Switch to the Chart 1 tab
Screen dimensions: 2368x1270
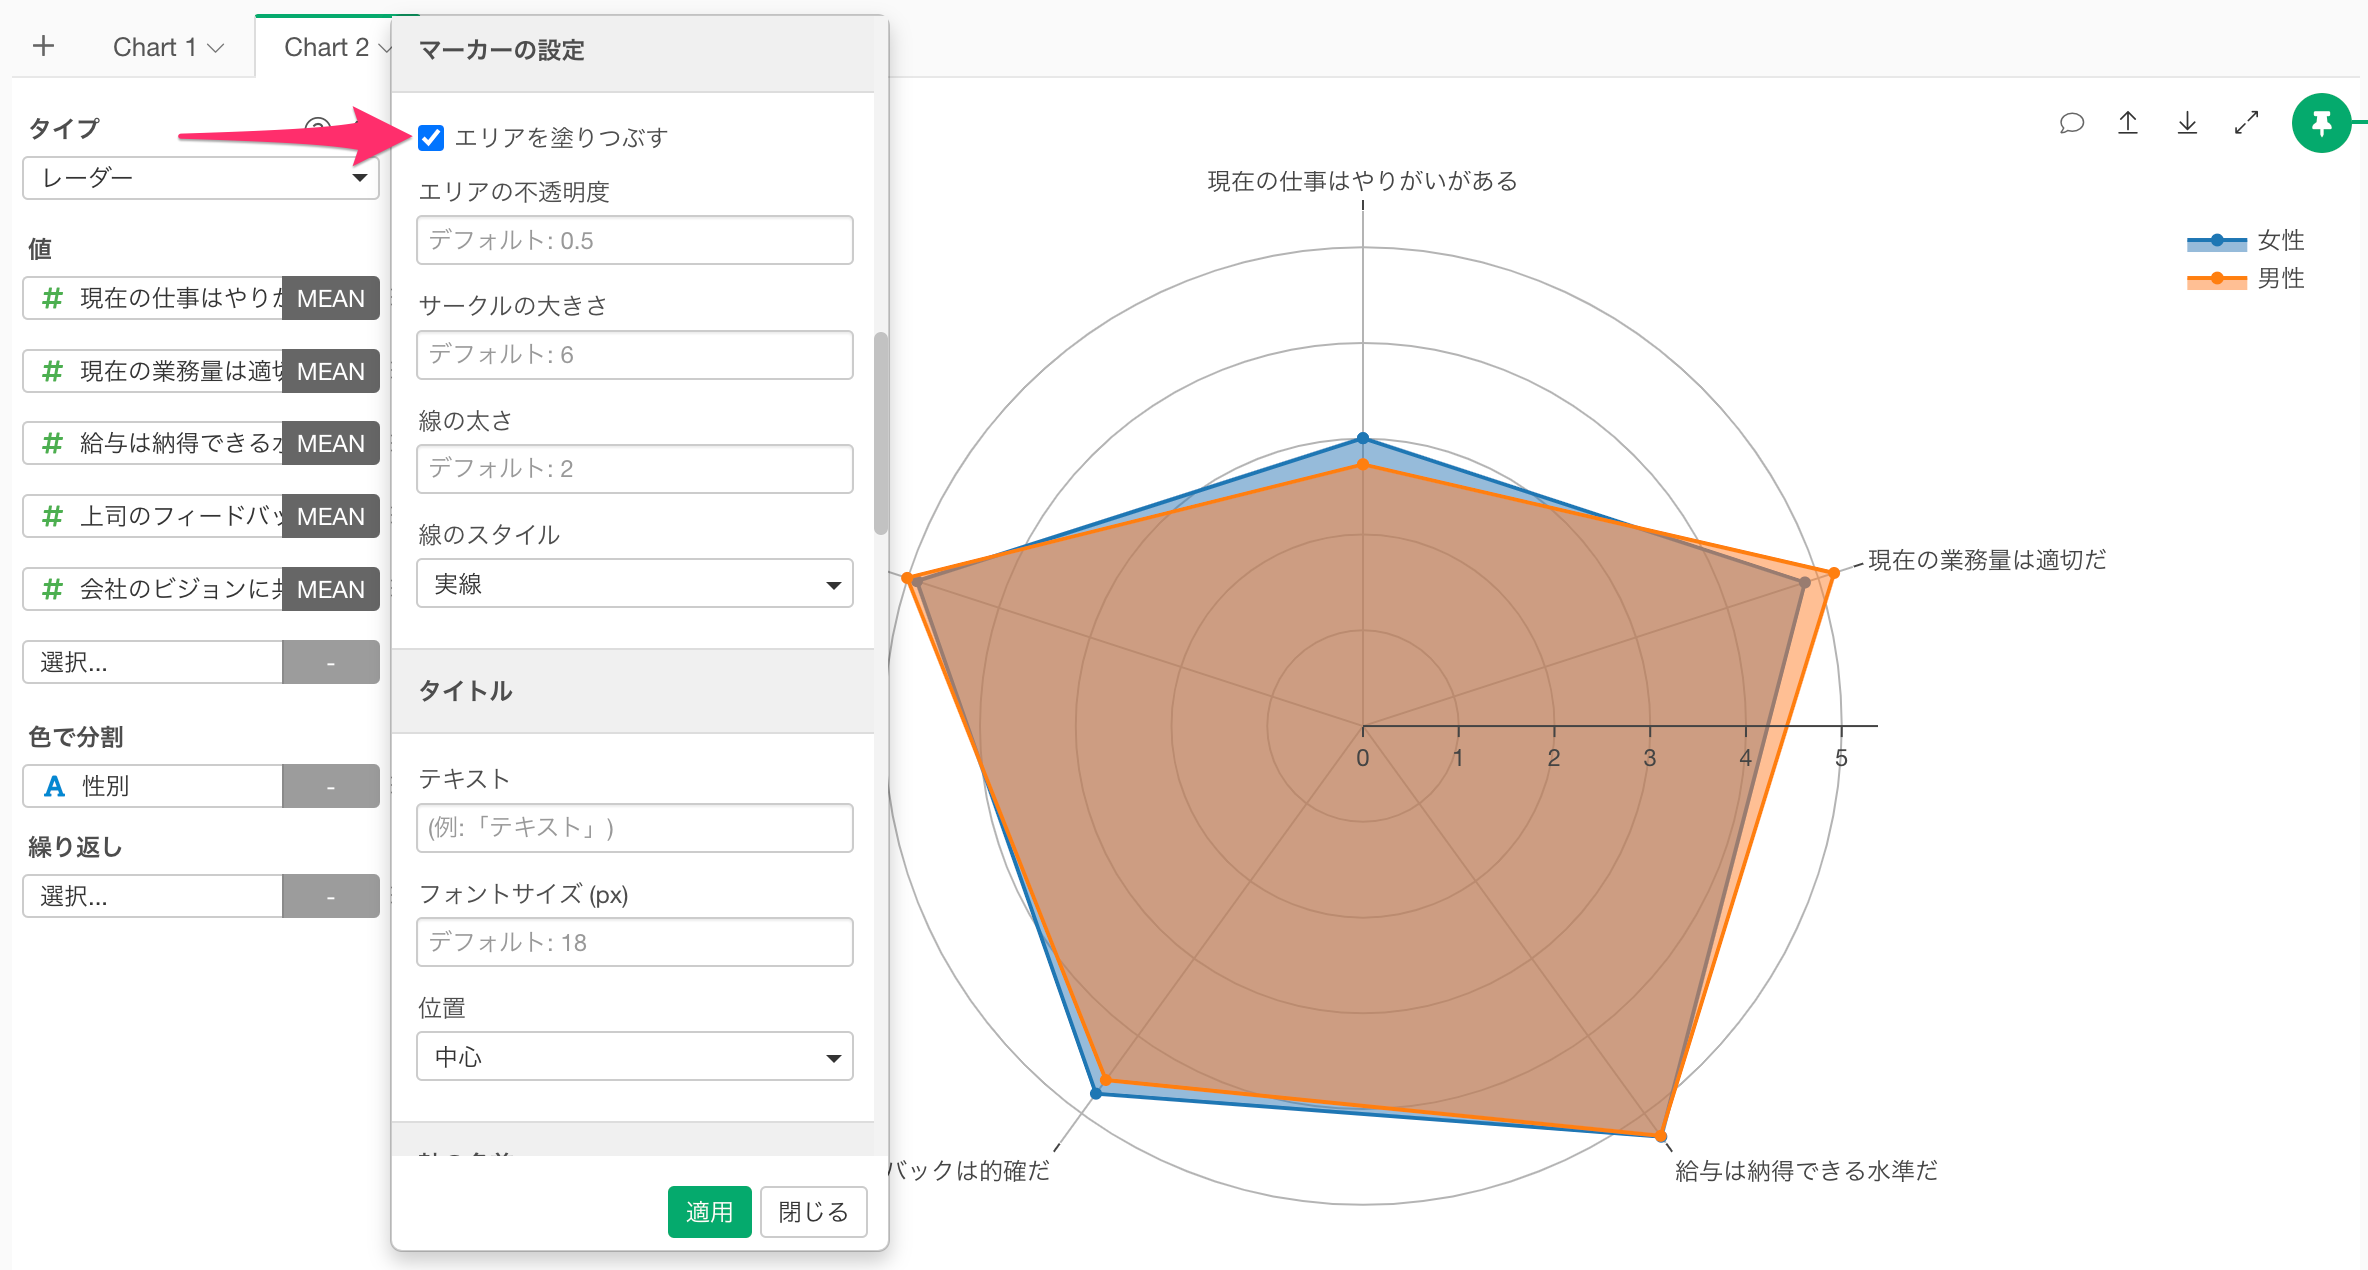coord(154,47)
